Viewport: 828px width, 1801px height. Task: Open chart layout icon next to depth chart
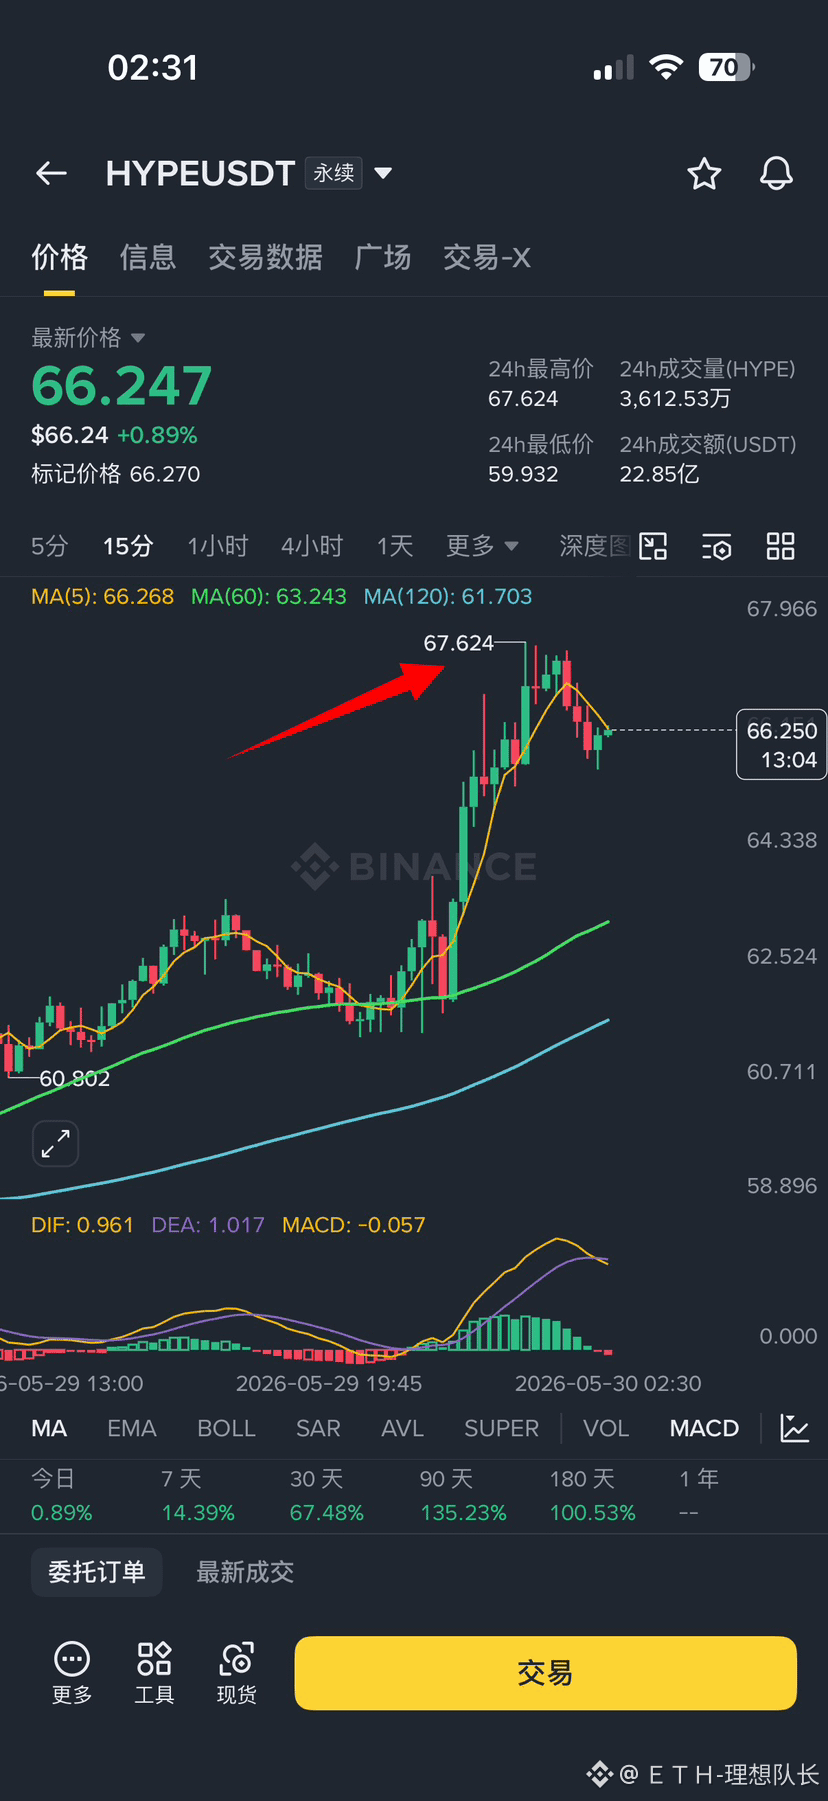click(x=653, y=546)
